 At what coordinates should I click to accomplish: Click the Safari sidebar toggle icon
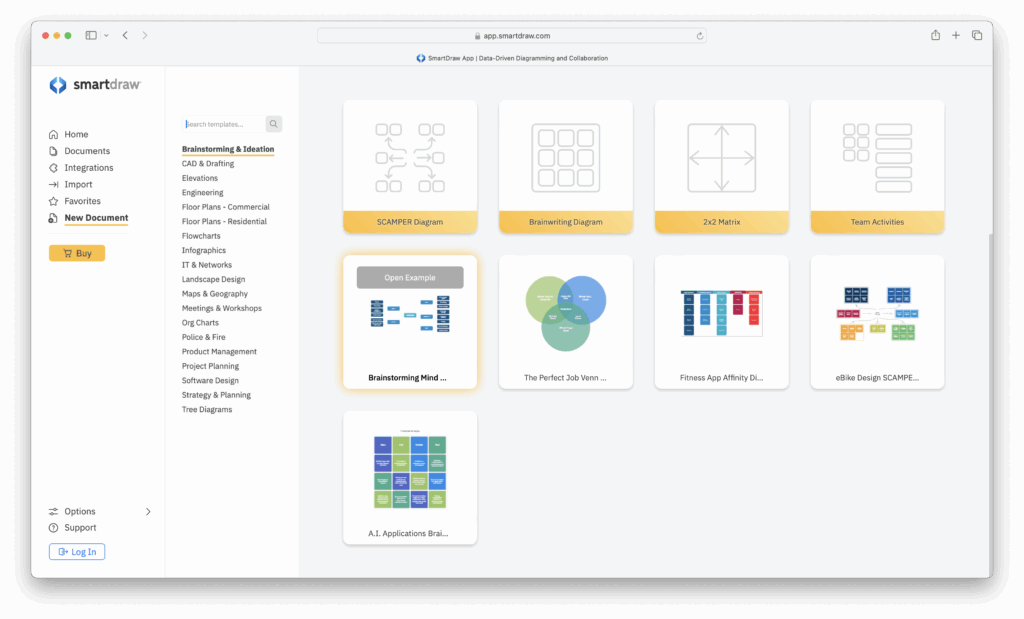91,35
